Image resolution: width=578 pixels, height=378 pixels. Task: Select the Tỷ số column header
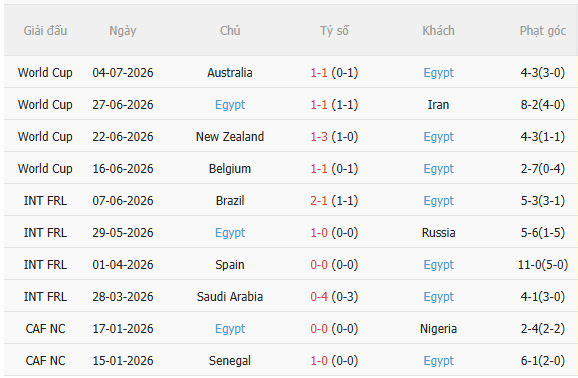point(334,31)
